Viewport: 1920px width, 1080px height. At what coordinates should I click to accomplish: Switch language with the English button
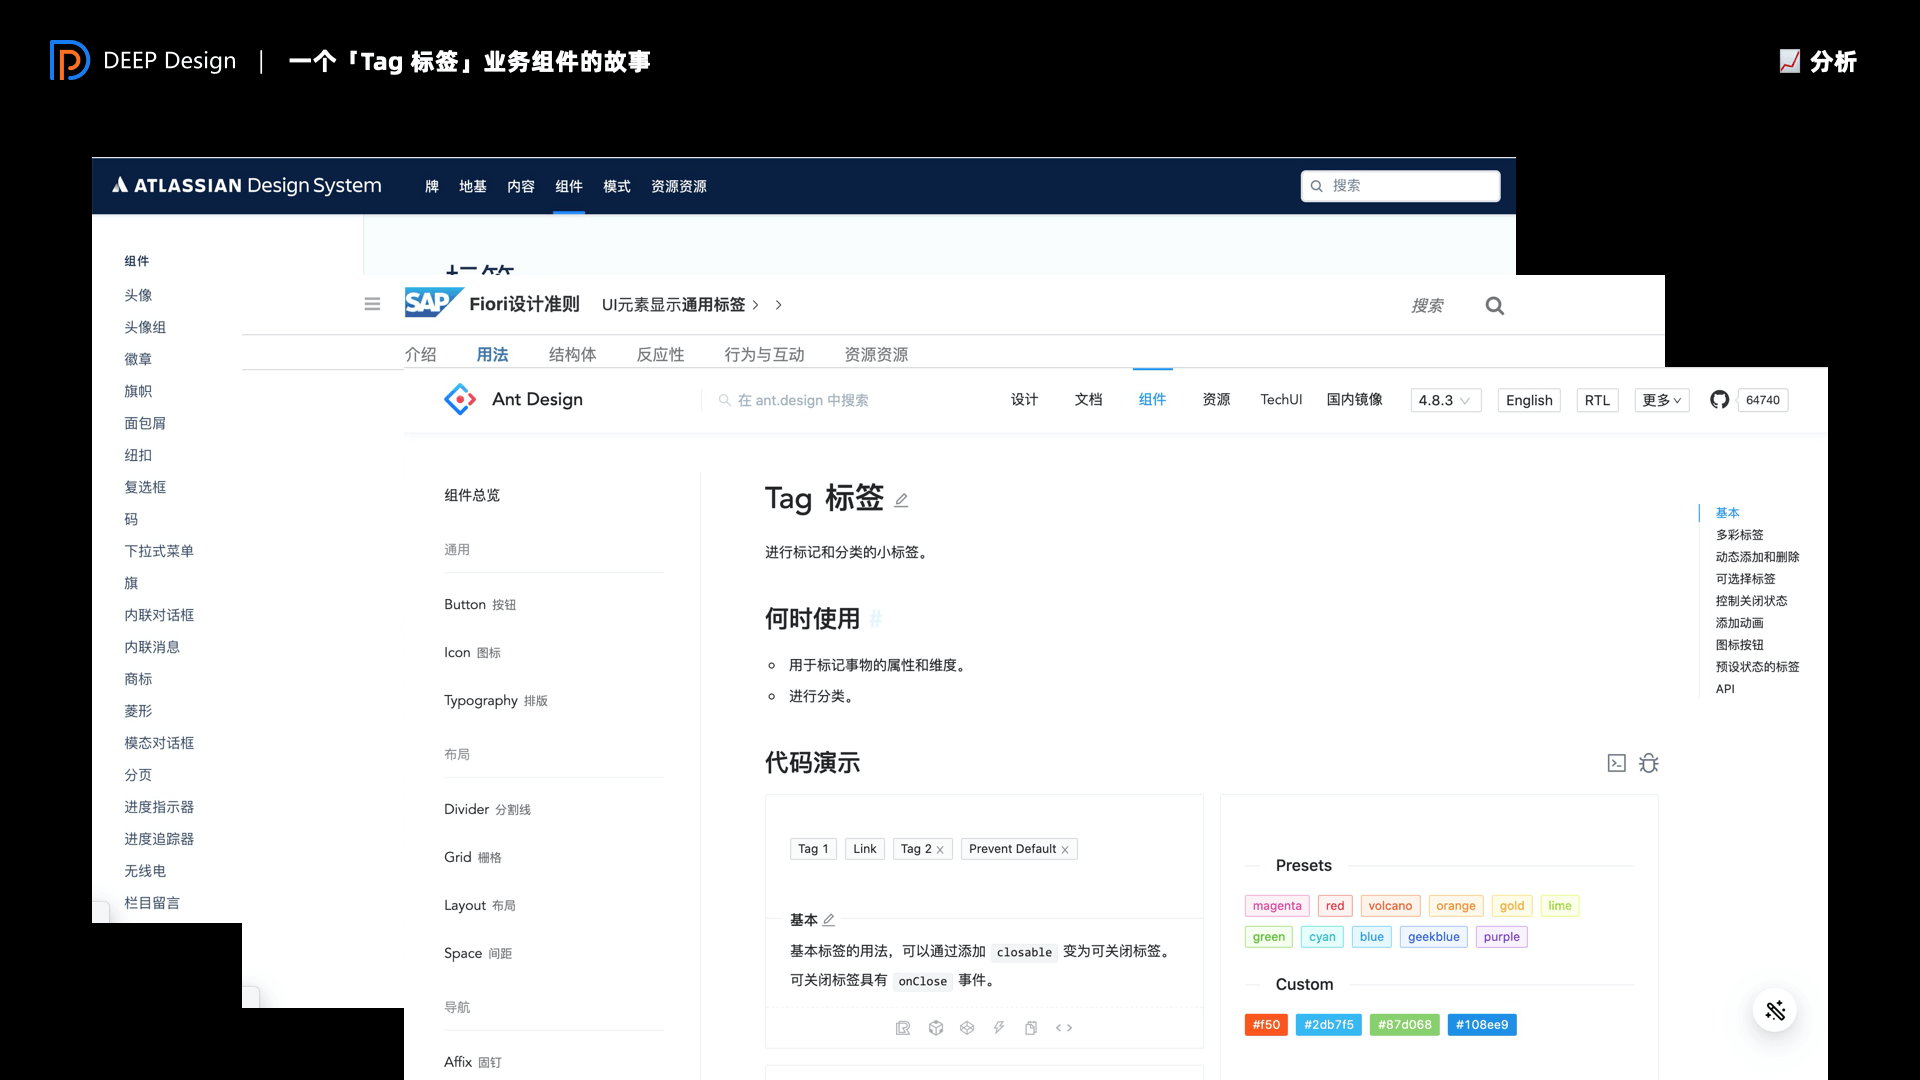point(1529,400)
